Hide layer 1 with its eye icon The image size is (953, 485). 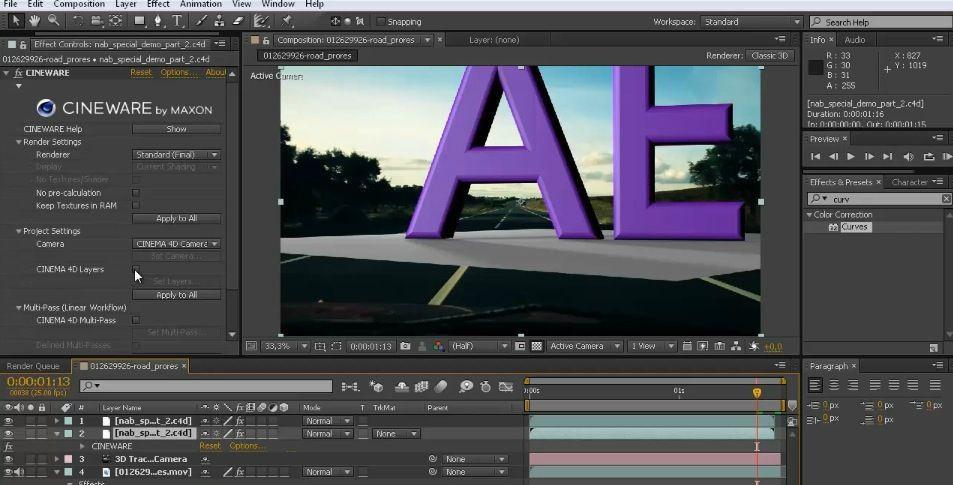click(9, 421)
